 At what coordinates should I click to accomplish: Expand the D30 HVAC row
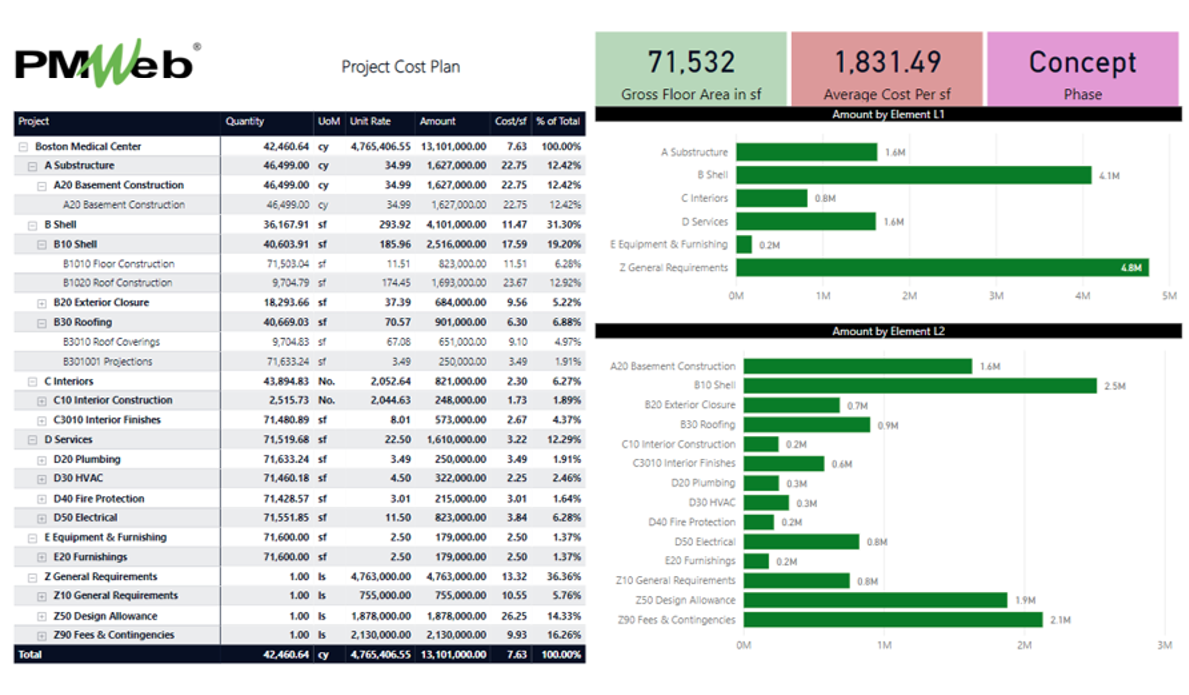[42, 479]
